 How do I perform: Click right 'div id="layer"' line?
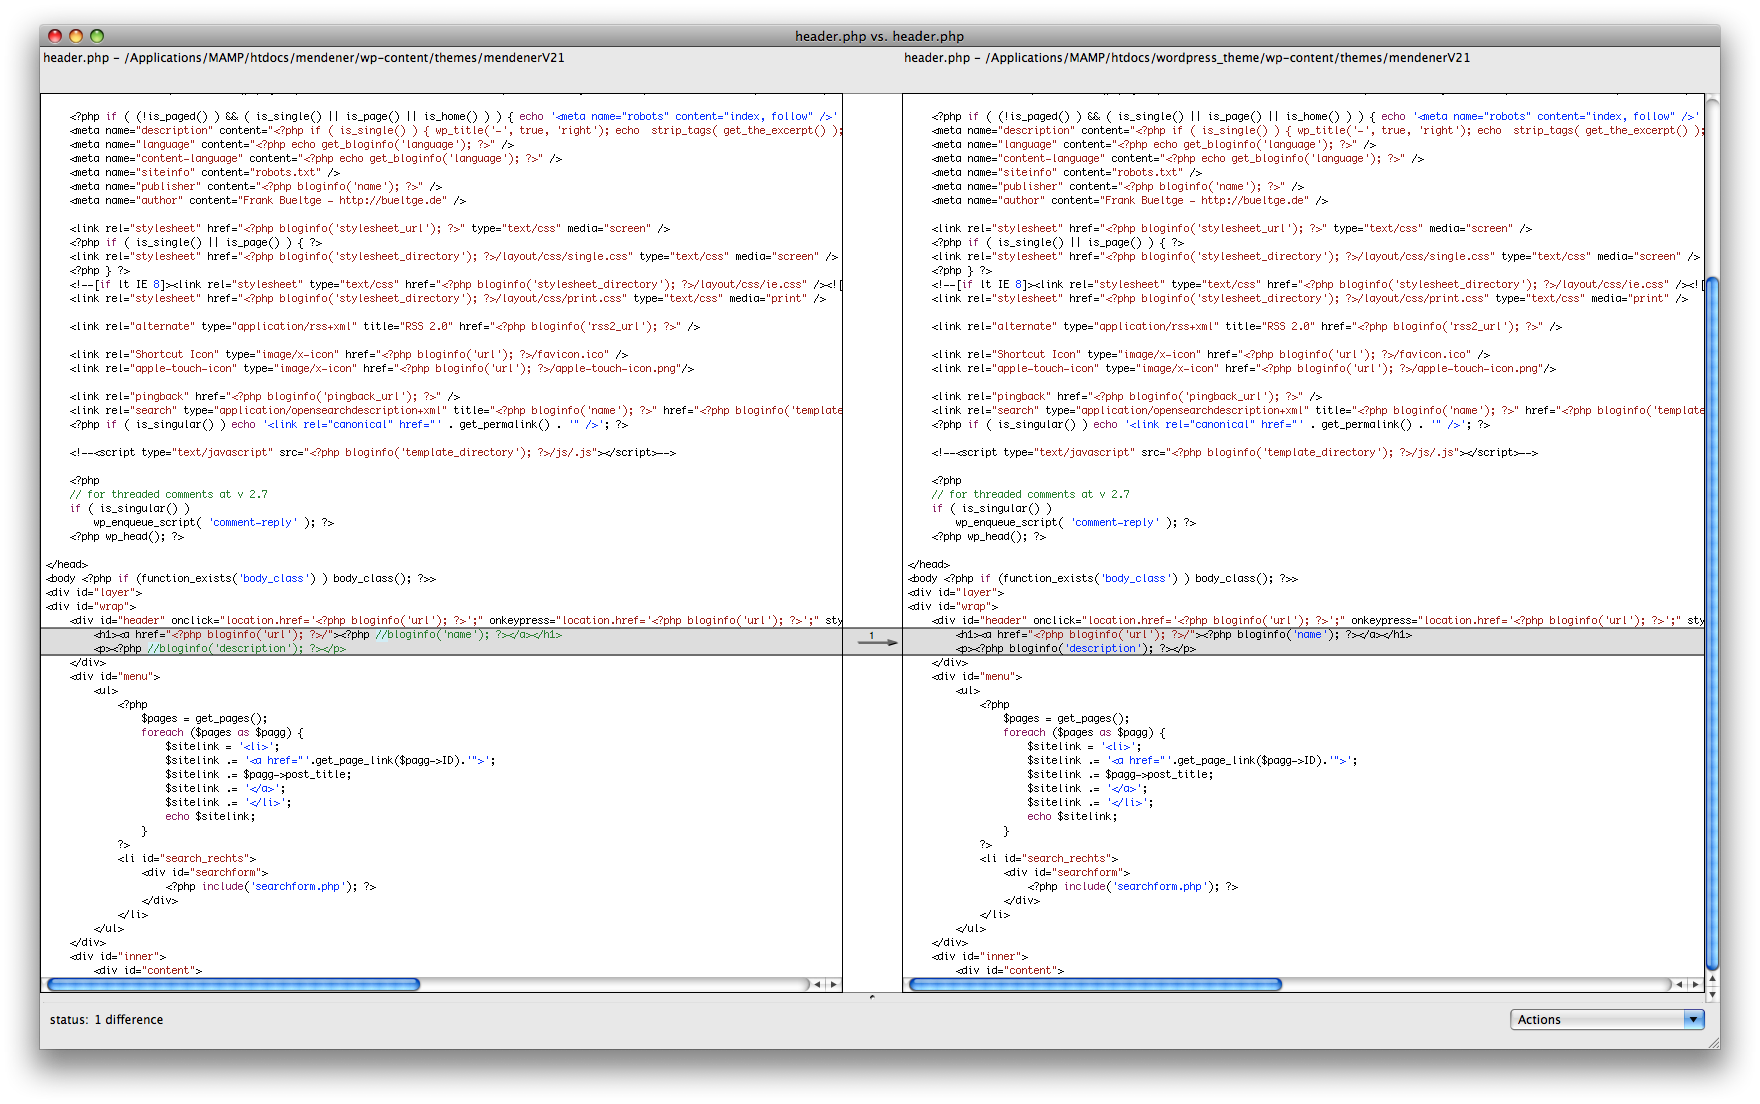956,593
